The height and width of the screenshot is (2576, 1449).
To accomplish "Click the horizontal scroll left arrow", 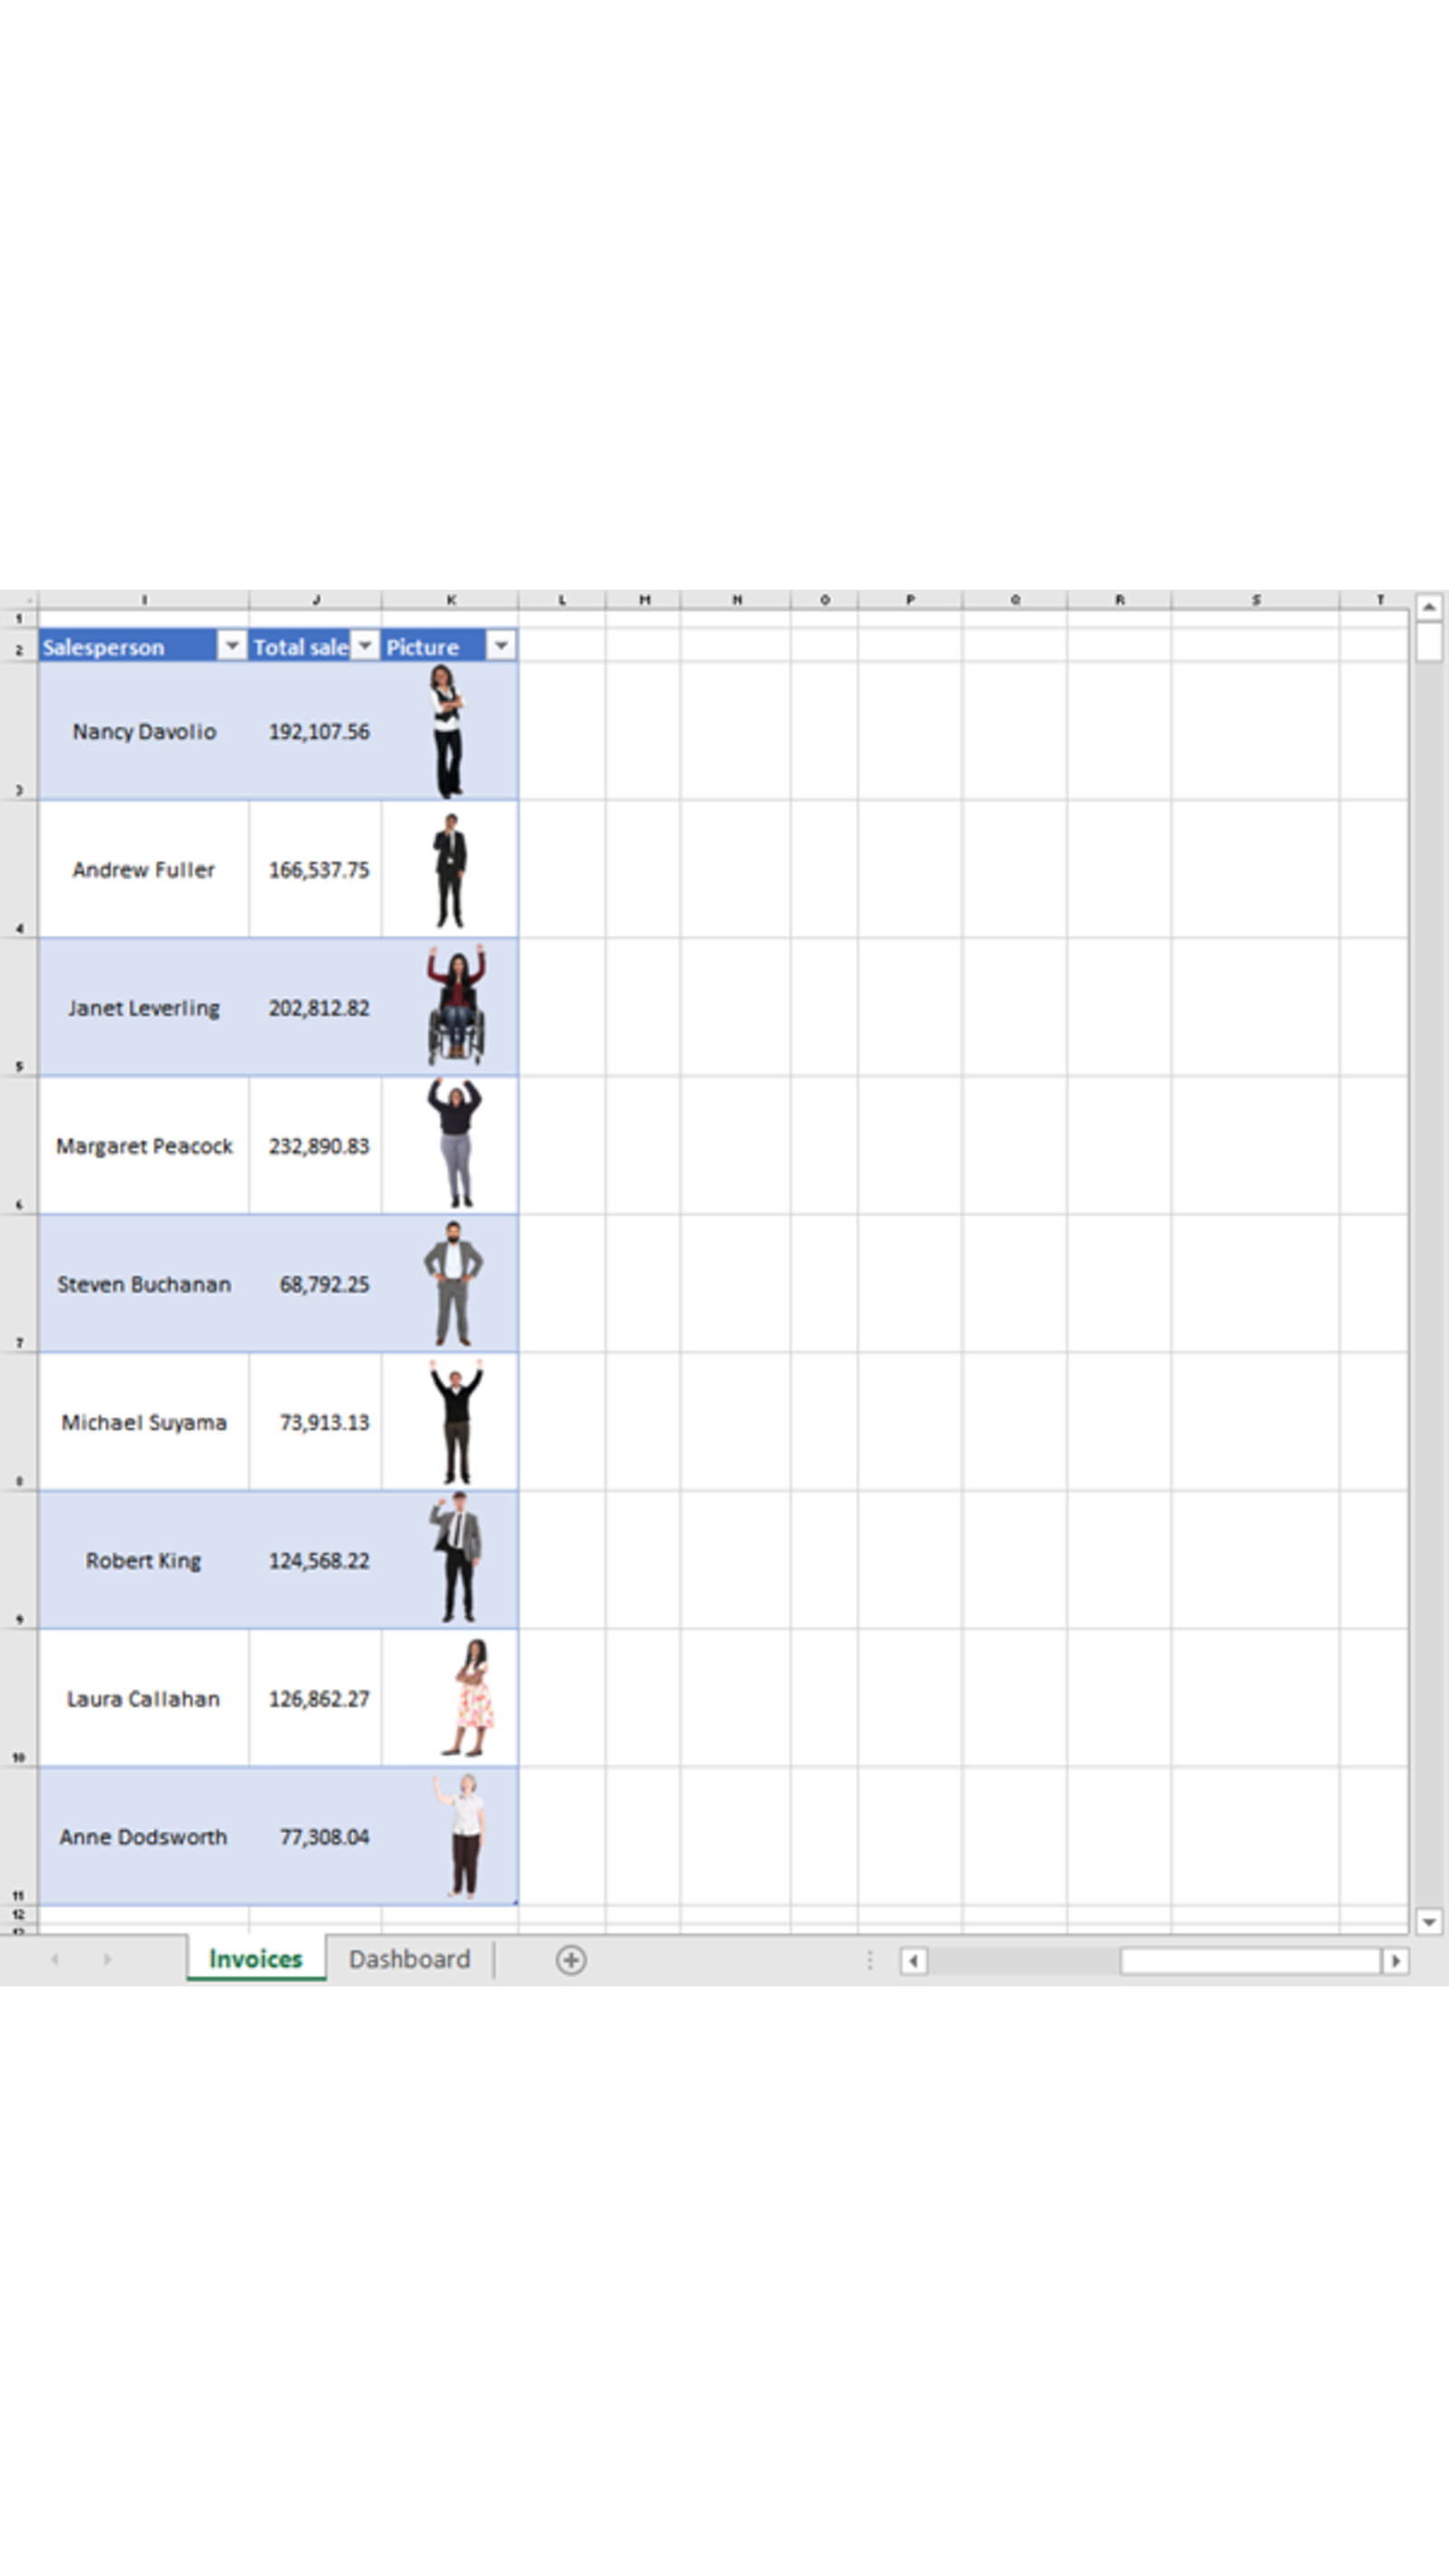I will pyautogui.click(x=913, y=1961).
